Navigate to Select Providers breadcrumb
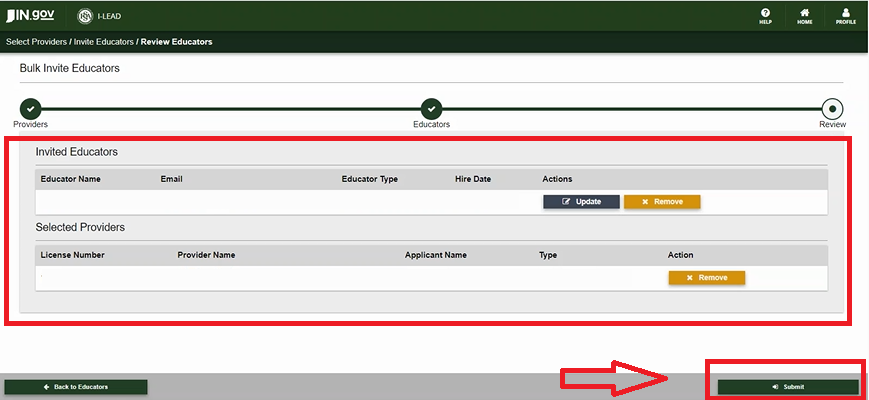The width and height of the screenshot is (869, 400). pyautogui.click(x=36, y=42)
